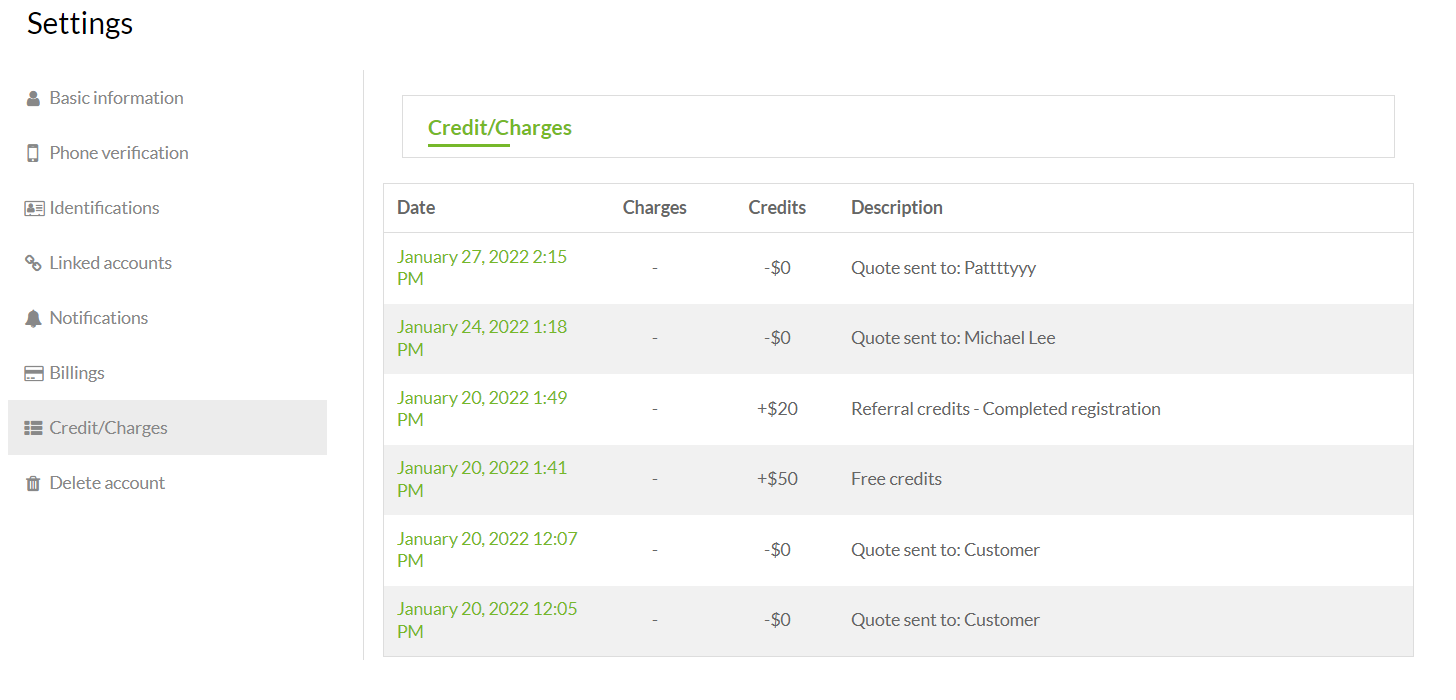Screen dimensions: 1456x700
Task: Click the Referral credits description row
Action: [x=1005, y=409]
